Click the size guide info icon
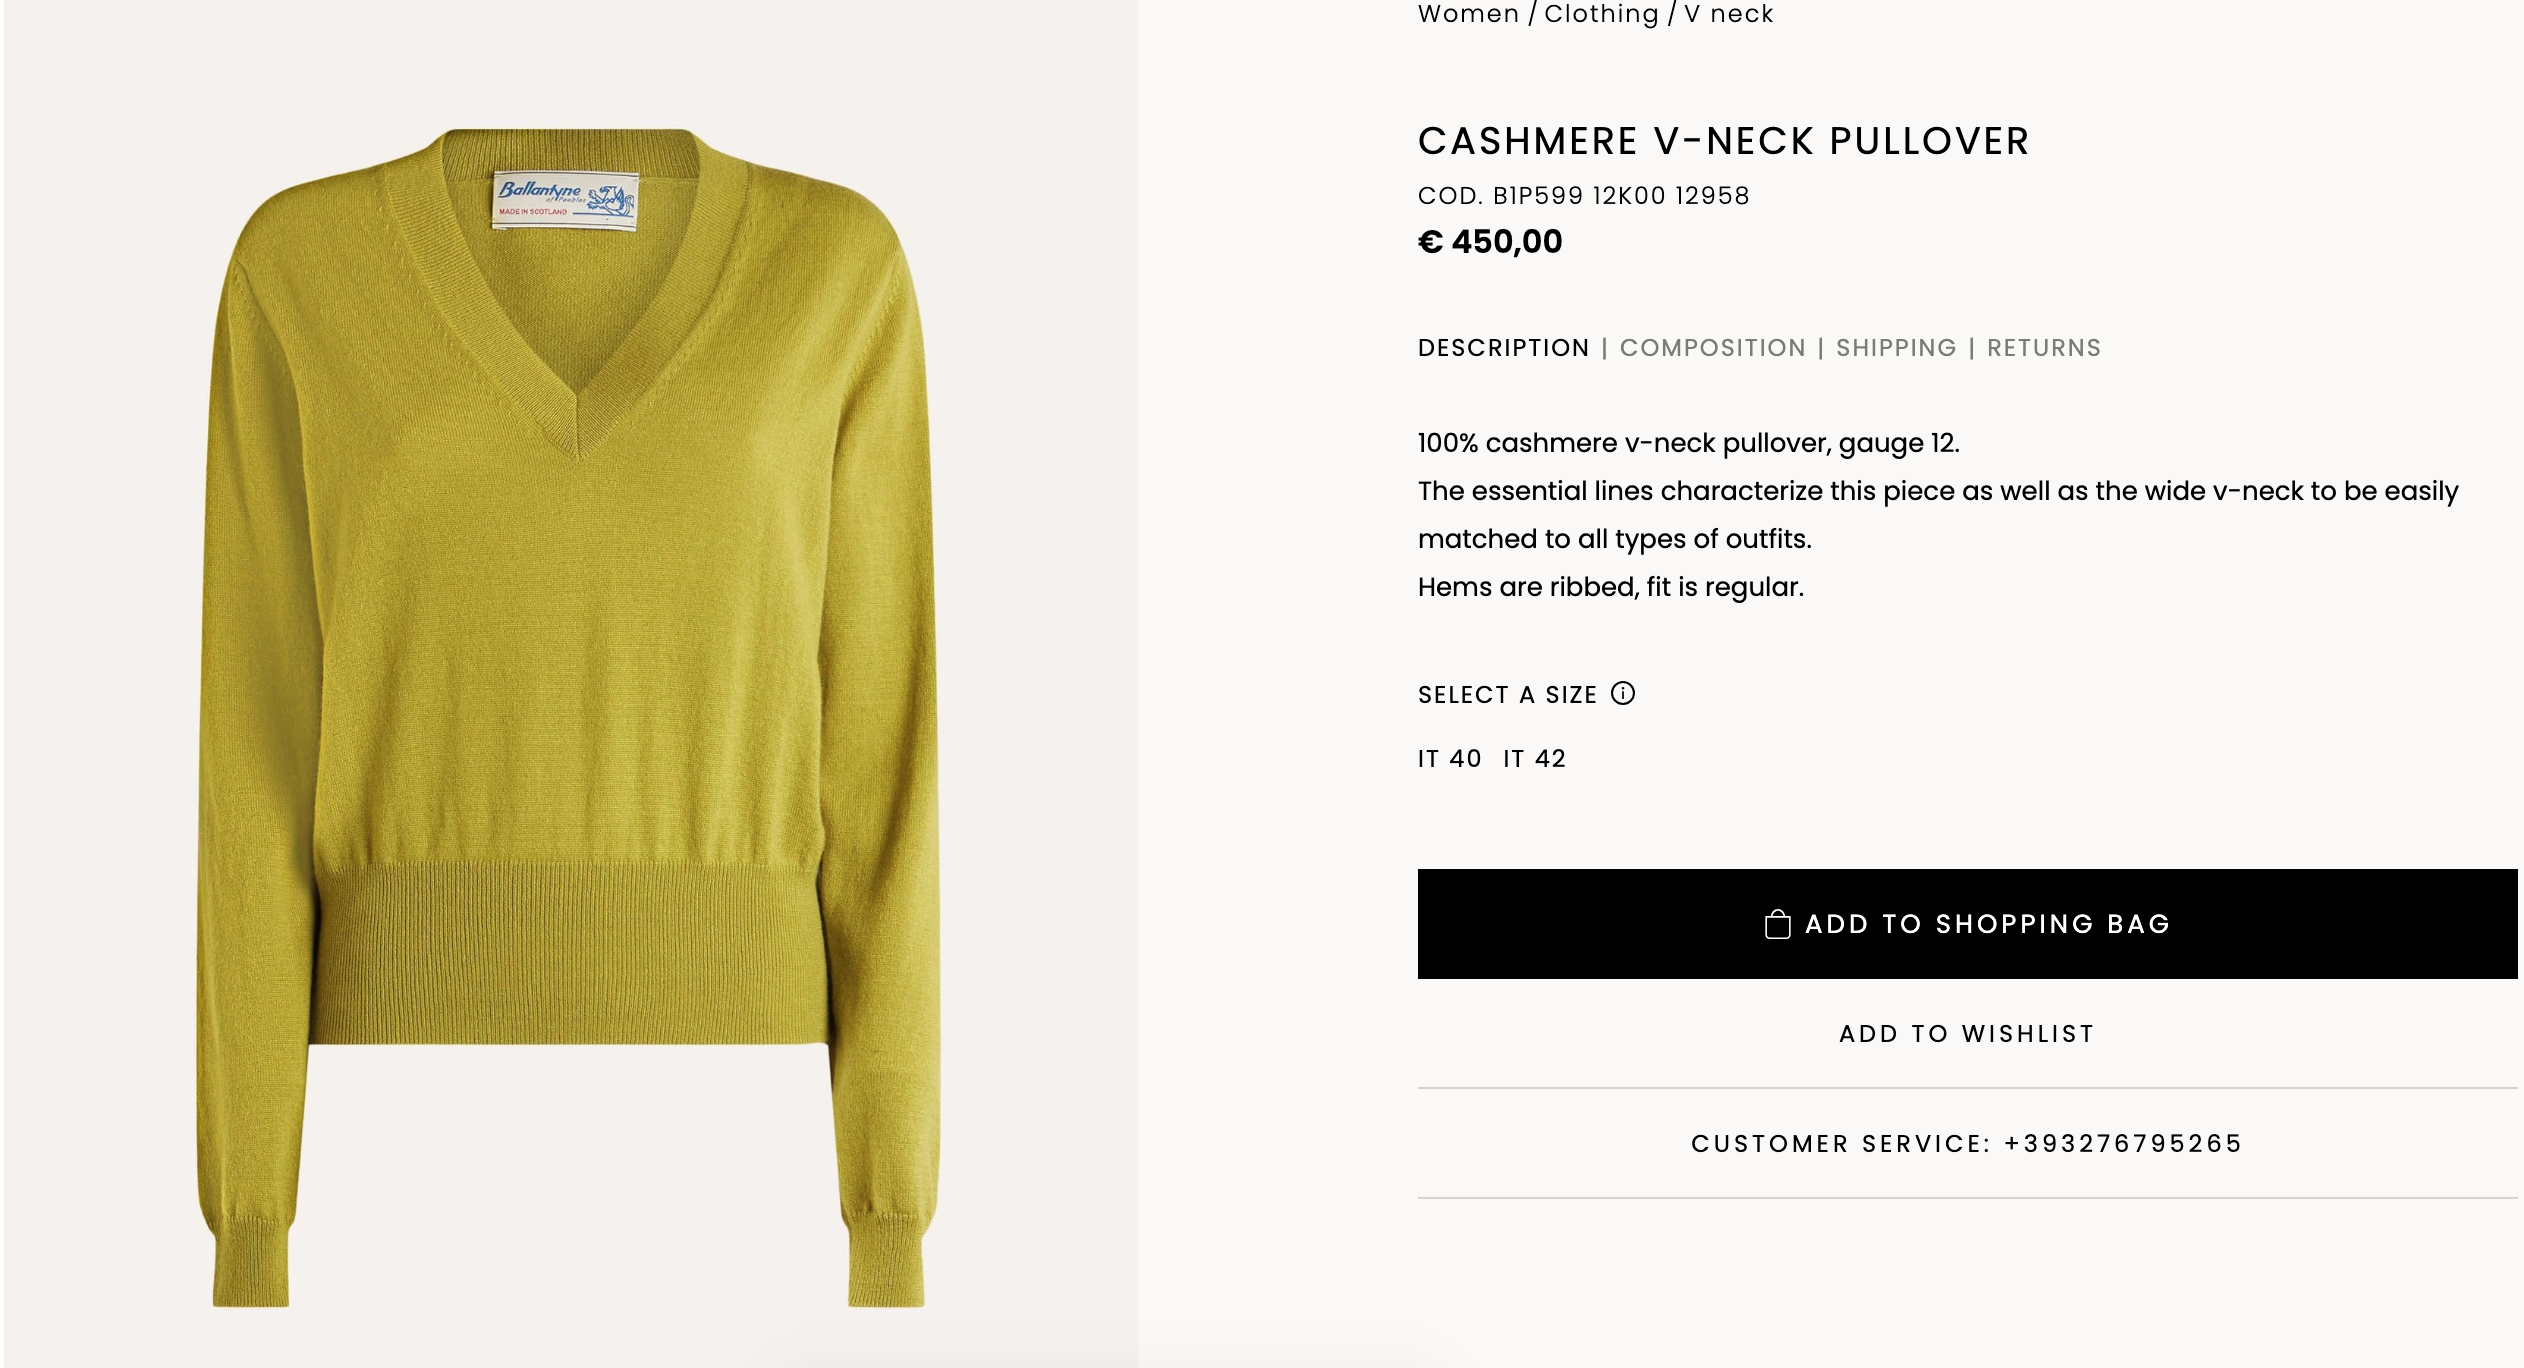This screenshot has width=2524, height=1368. [x=1622, y=693]
